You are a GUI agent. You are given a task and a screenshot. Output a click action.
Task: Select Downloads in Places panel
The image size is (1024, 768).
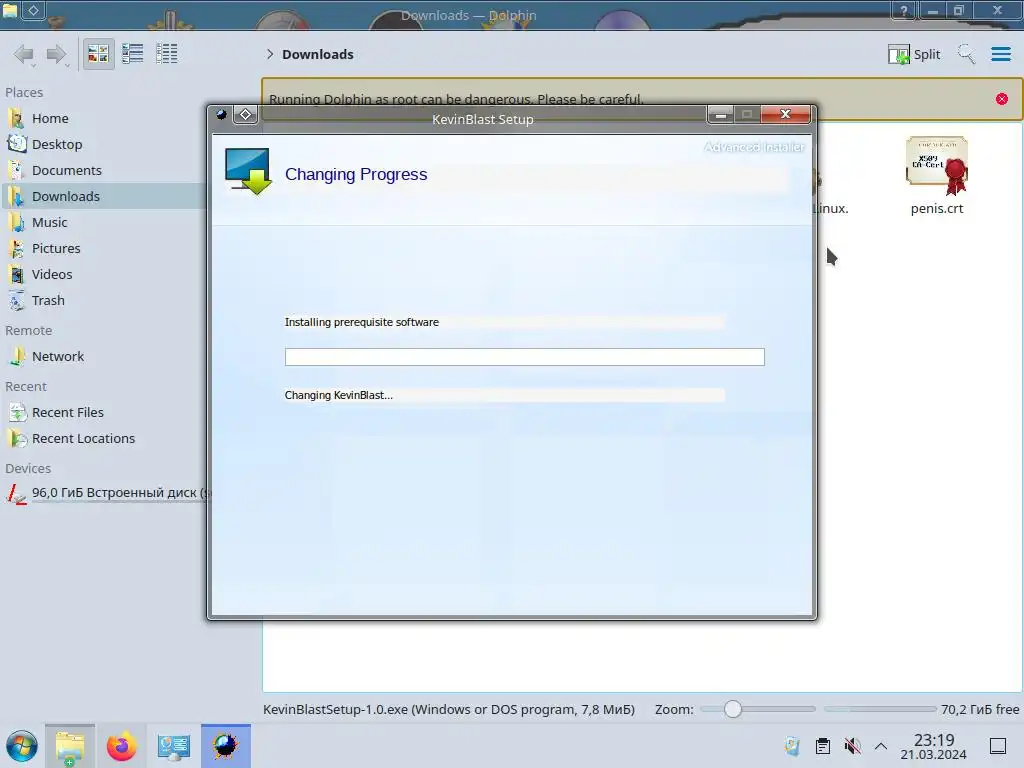(104, 197)
